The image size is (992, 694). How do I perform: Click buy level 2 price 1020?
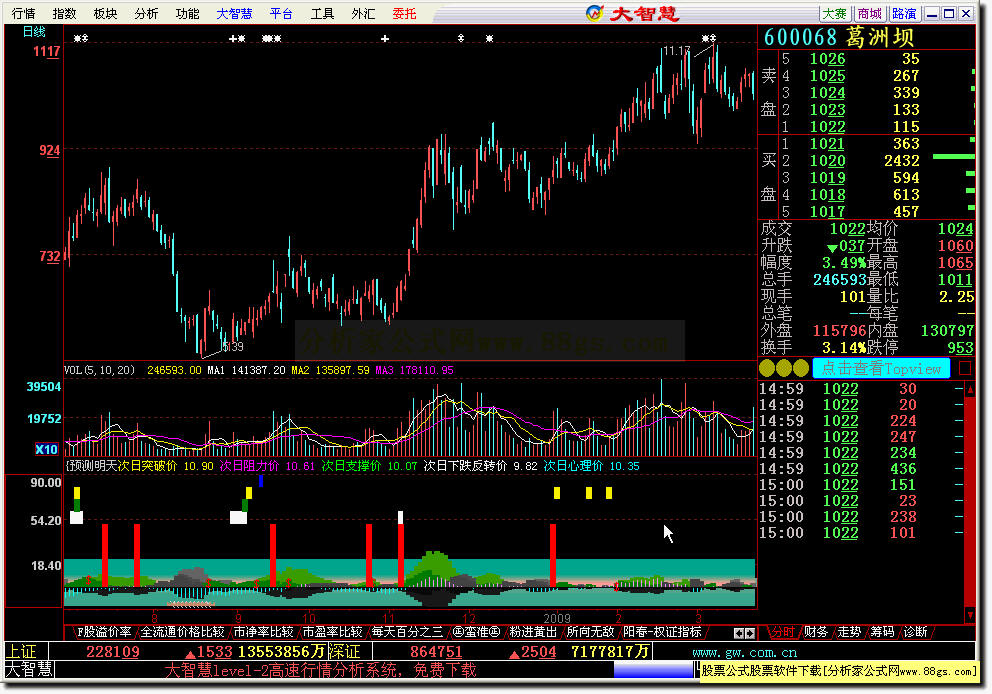click(828, 161)
